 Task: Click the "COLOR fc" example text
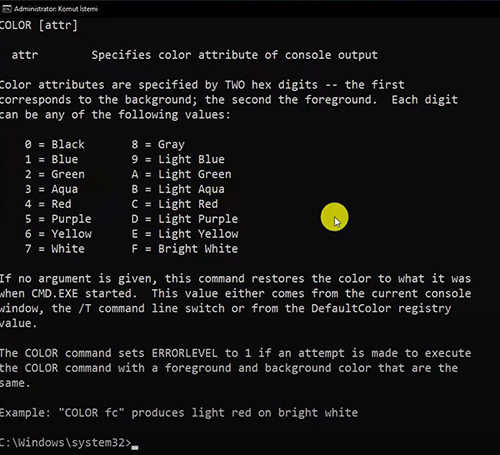pos(91,413)
